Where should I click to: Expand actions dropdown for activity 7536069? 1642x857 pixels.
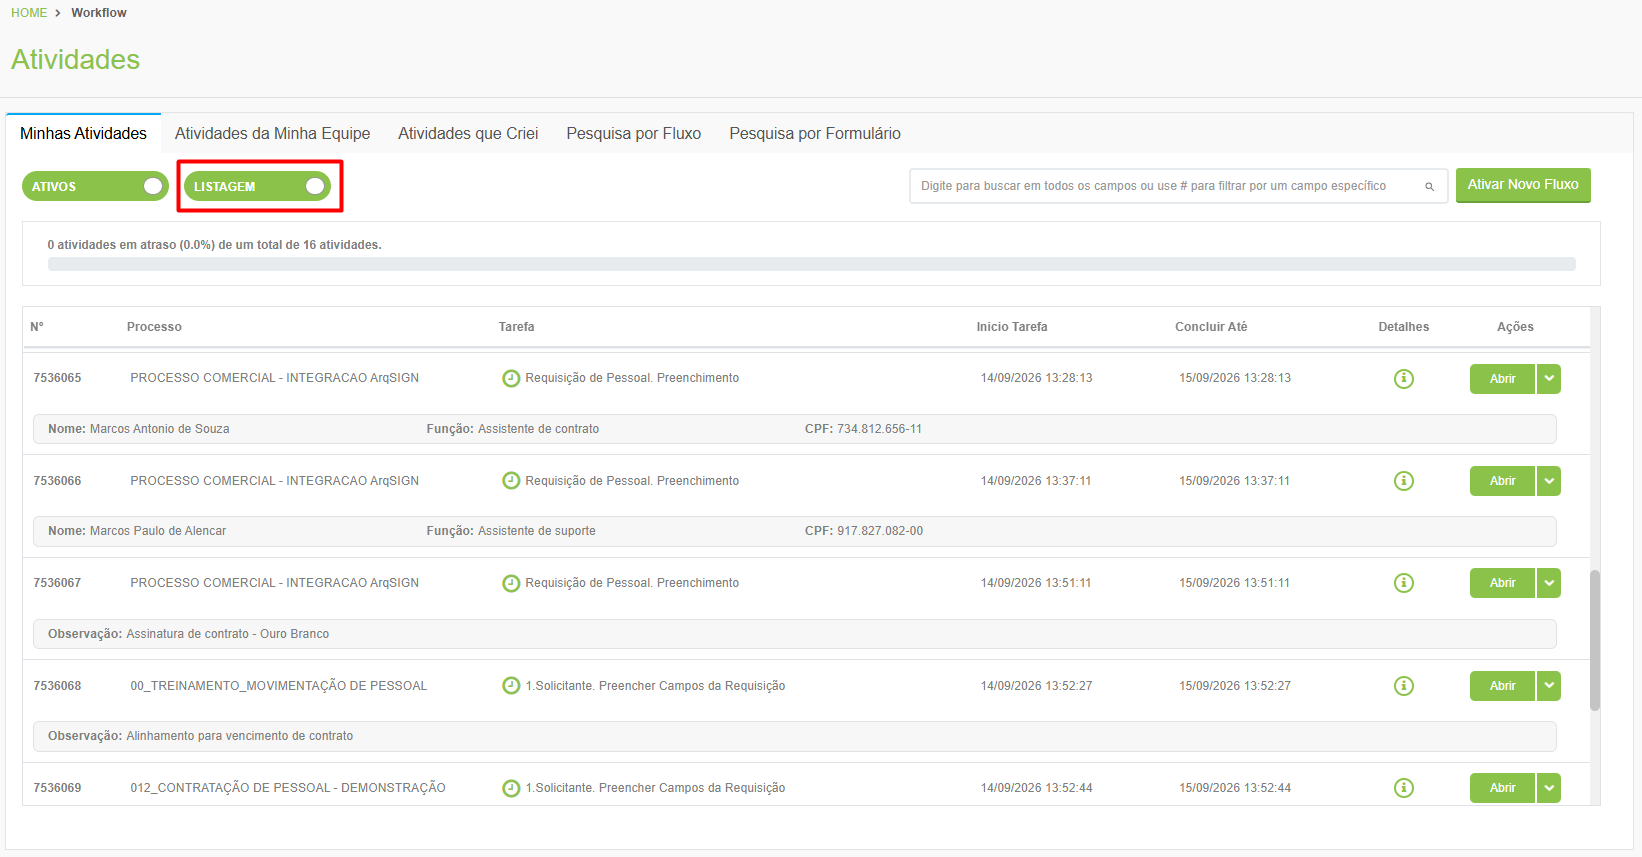(x=1549, y=788)
